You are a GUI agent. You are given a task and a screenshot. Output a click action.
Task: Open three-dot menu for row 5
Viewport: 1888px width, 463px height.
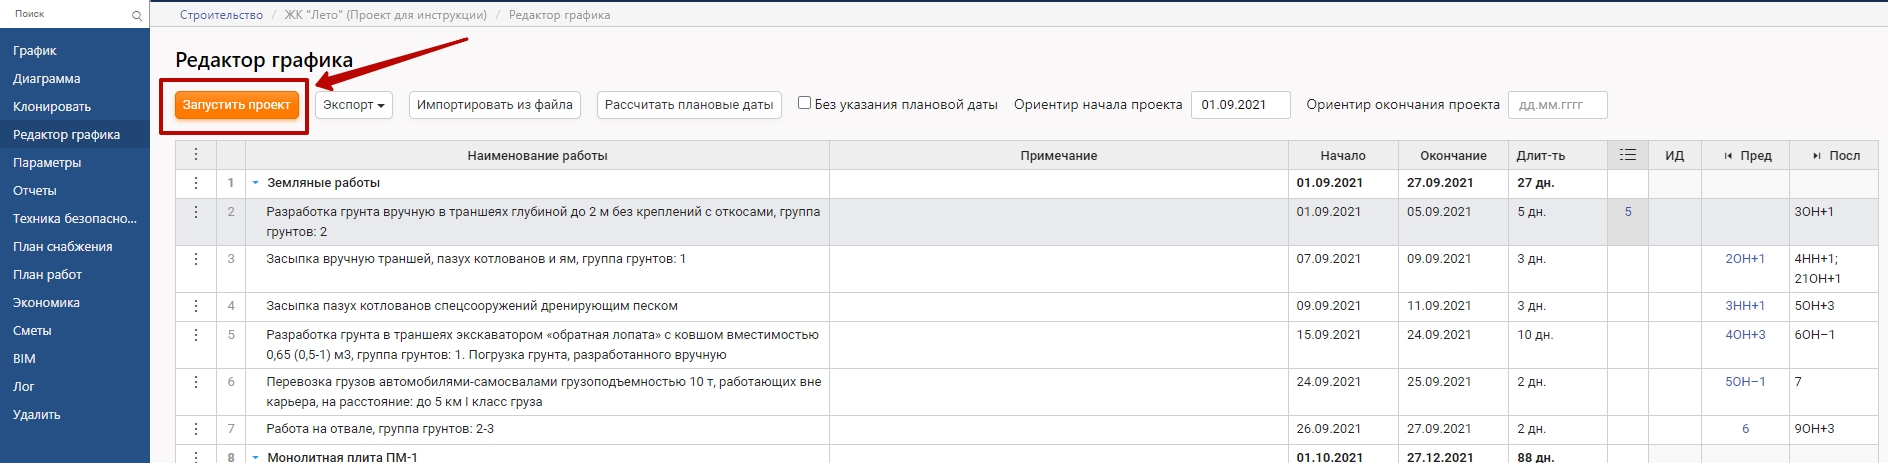(196, 335)
